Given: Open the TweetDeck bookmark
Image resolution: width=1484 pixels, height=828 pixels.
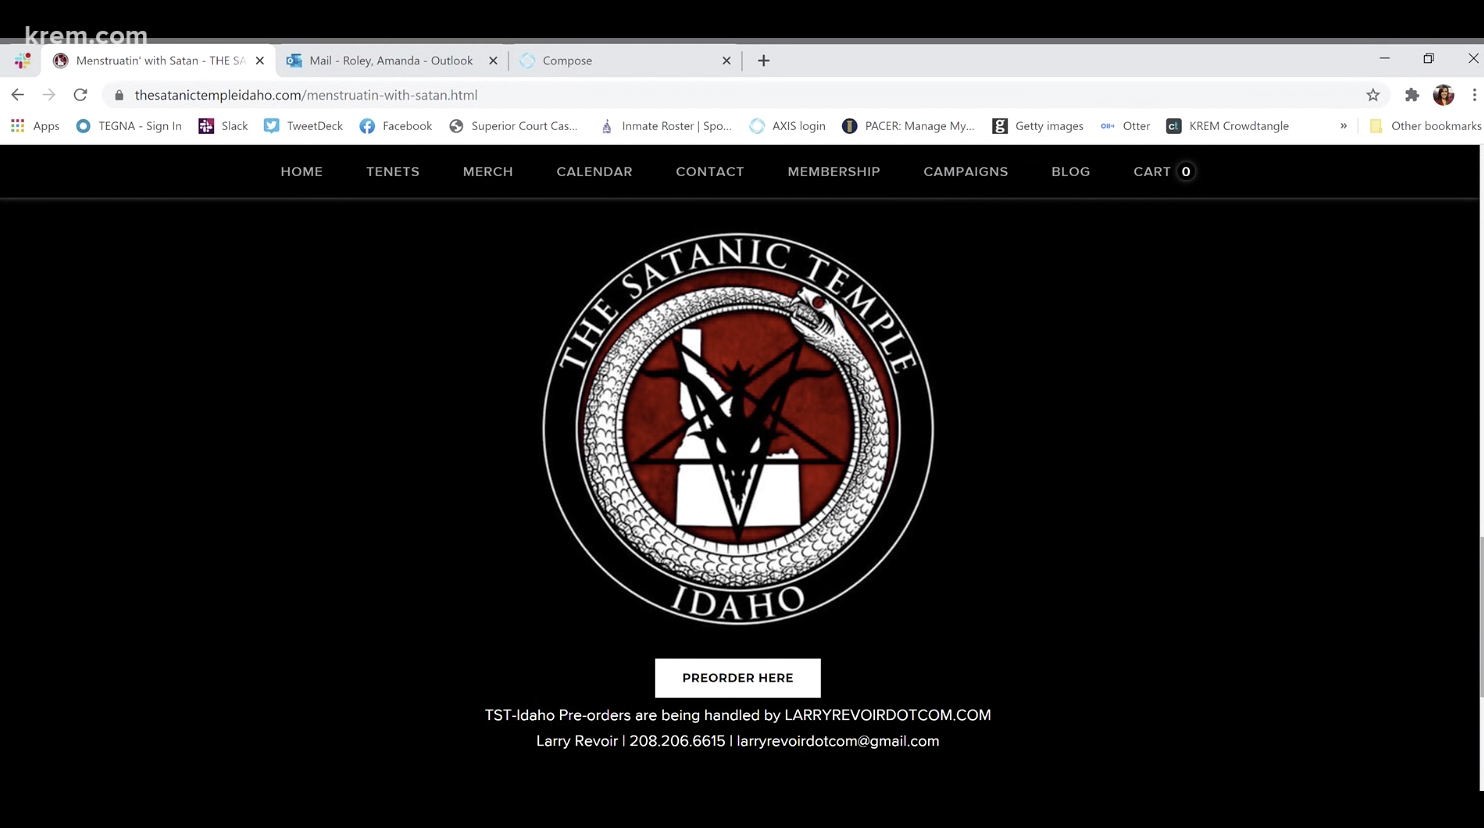Looking at the screenshot, I should point(303,126).
